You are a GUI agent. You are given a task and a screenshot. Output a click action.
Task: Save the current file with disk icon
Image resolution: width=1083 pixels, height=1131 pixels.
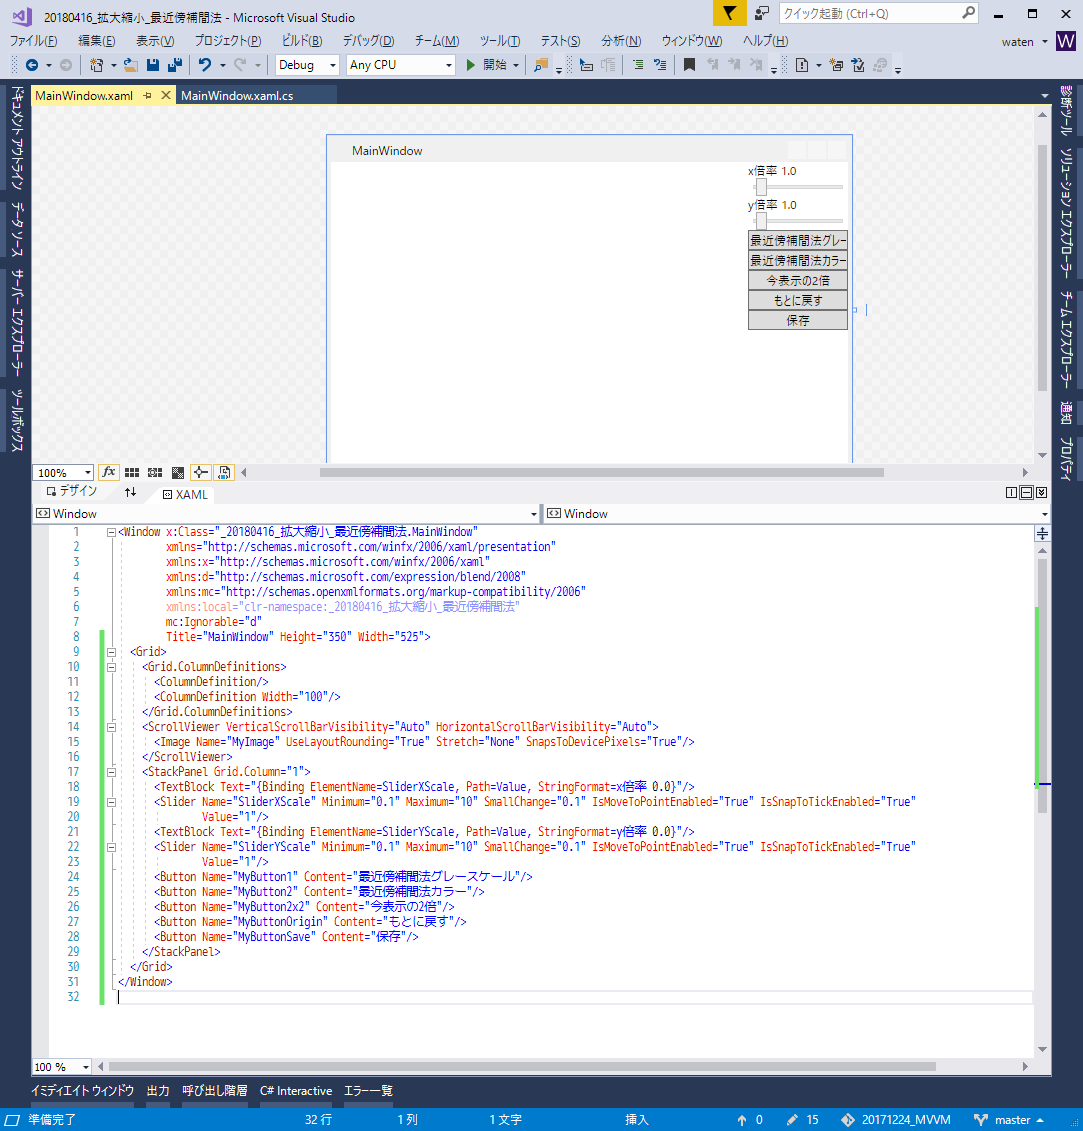[152, 65]
